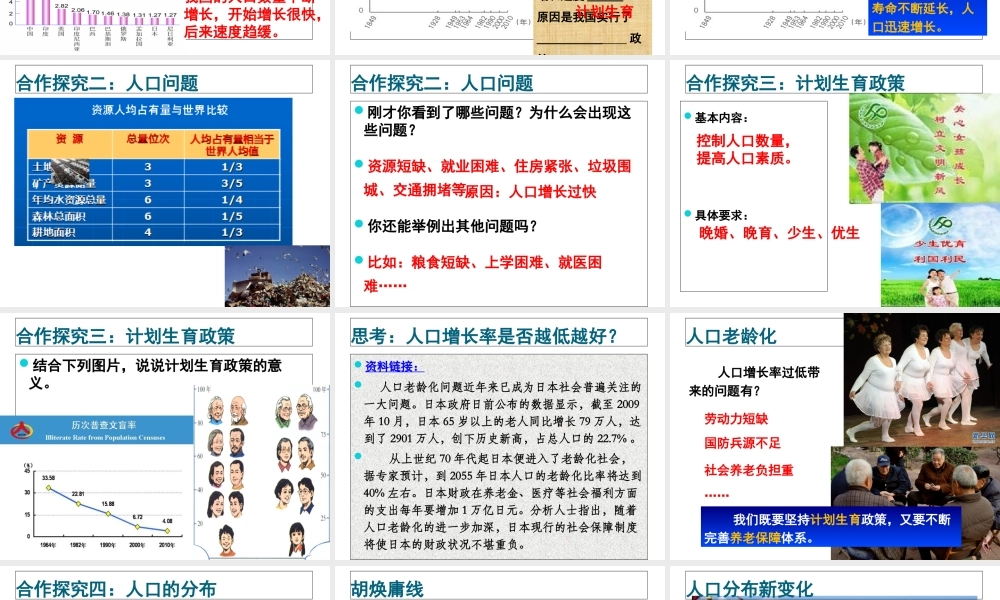
Task: Open the '思考:人口增长率是否越低越好?' slide
Action: coord(499,437)
